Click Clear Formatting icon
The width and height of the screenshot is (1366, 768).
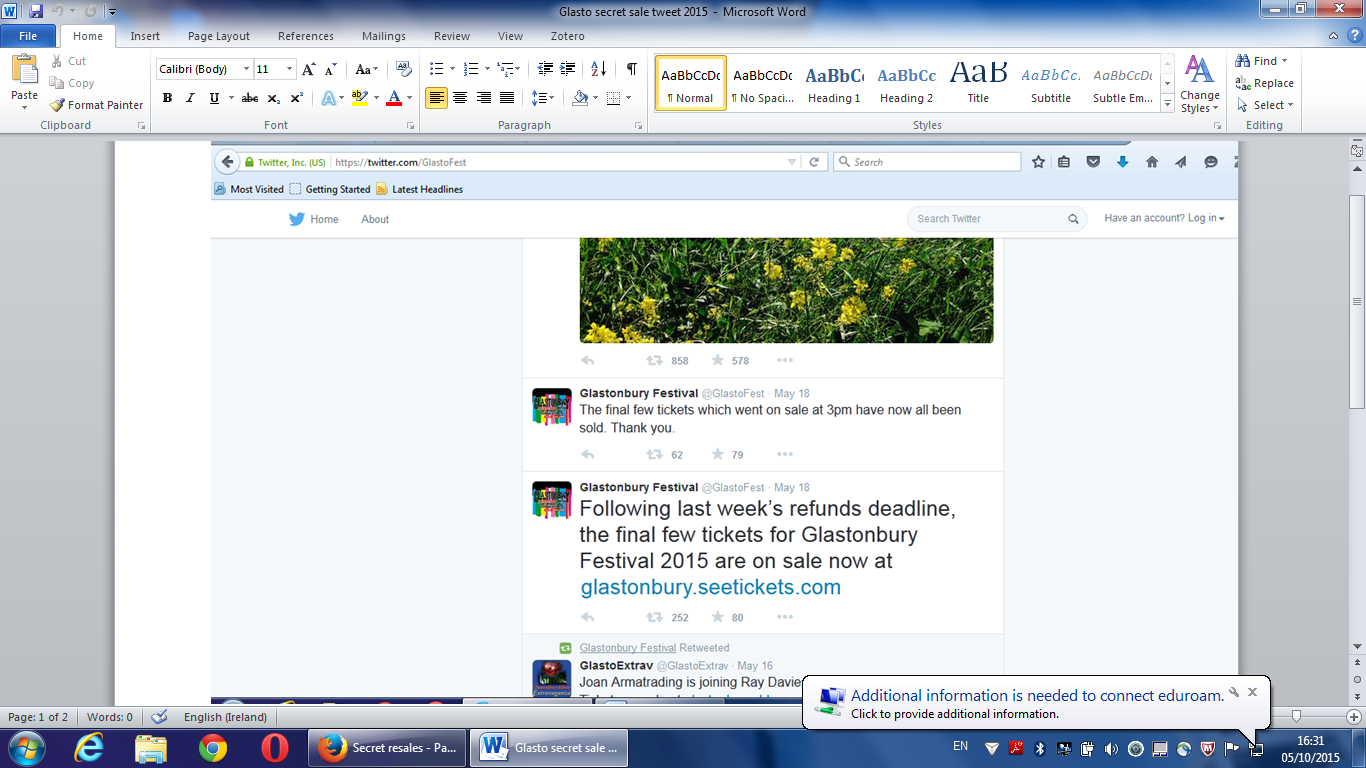(x=404, y=69)
